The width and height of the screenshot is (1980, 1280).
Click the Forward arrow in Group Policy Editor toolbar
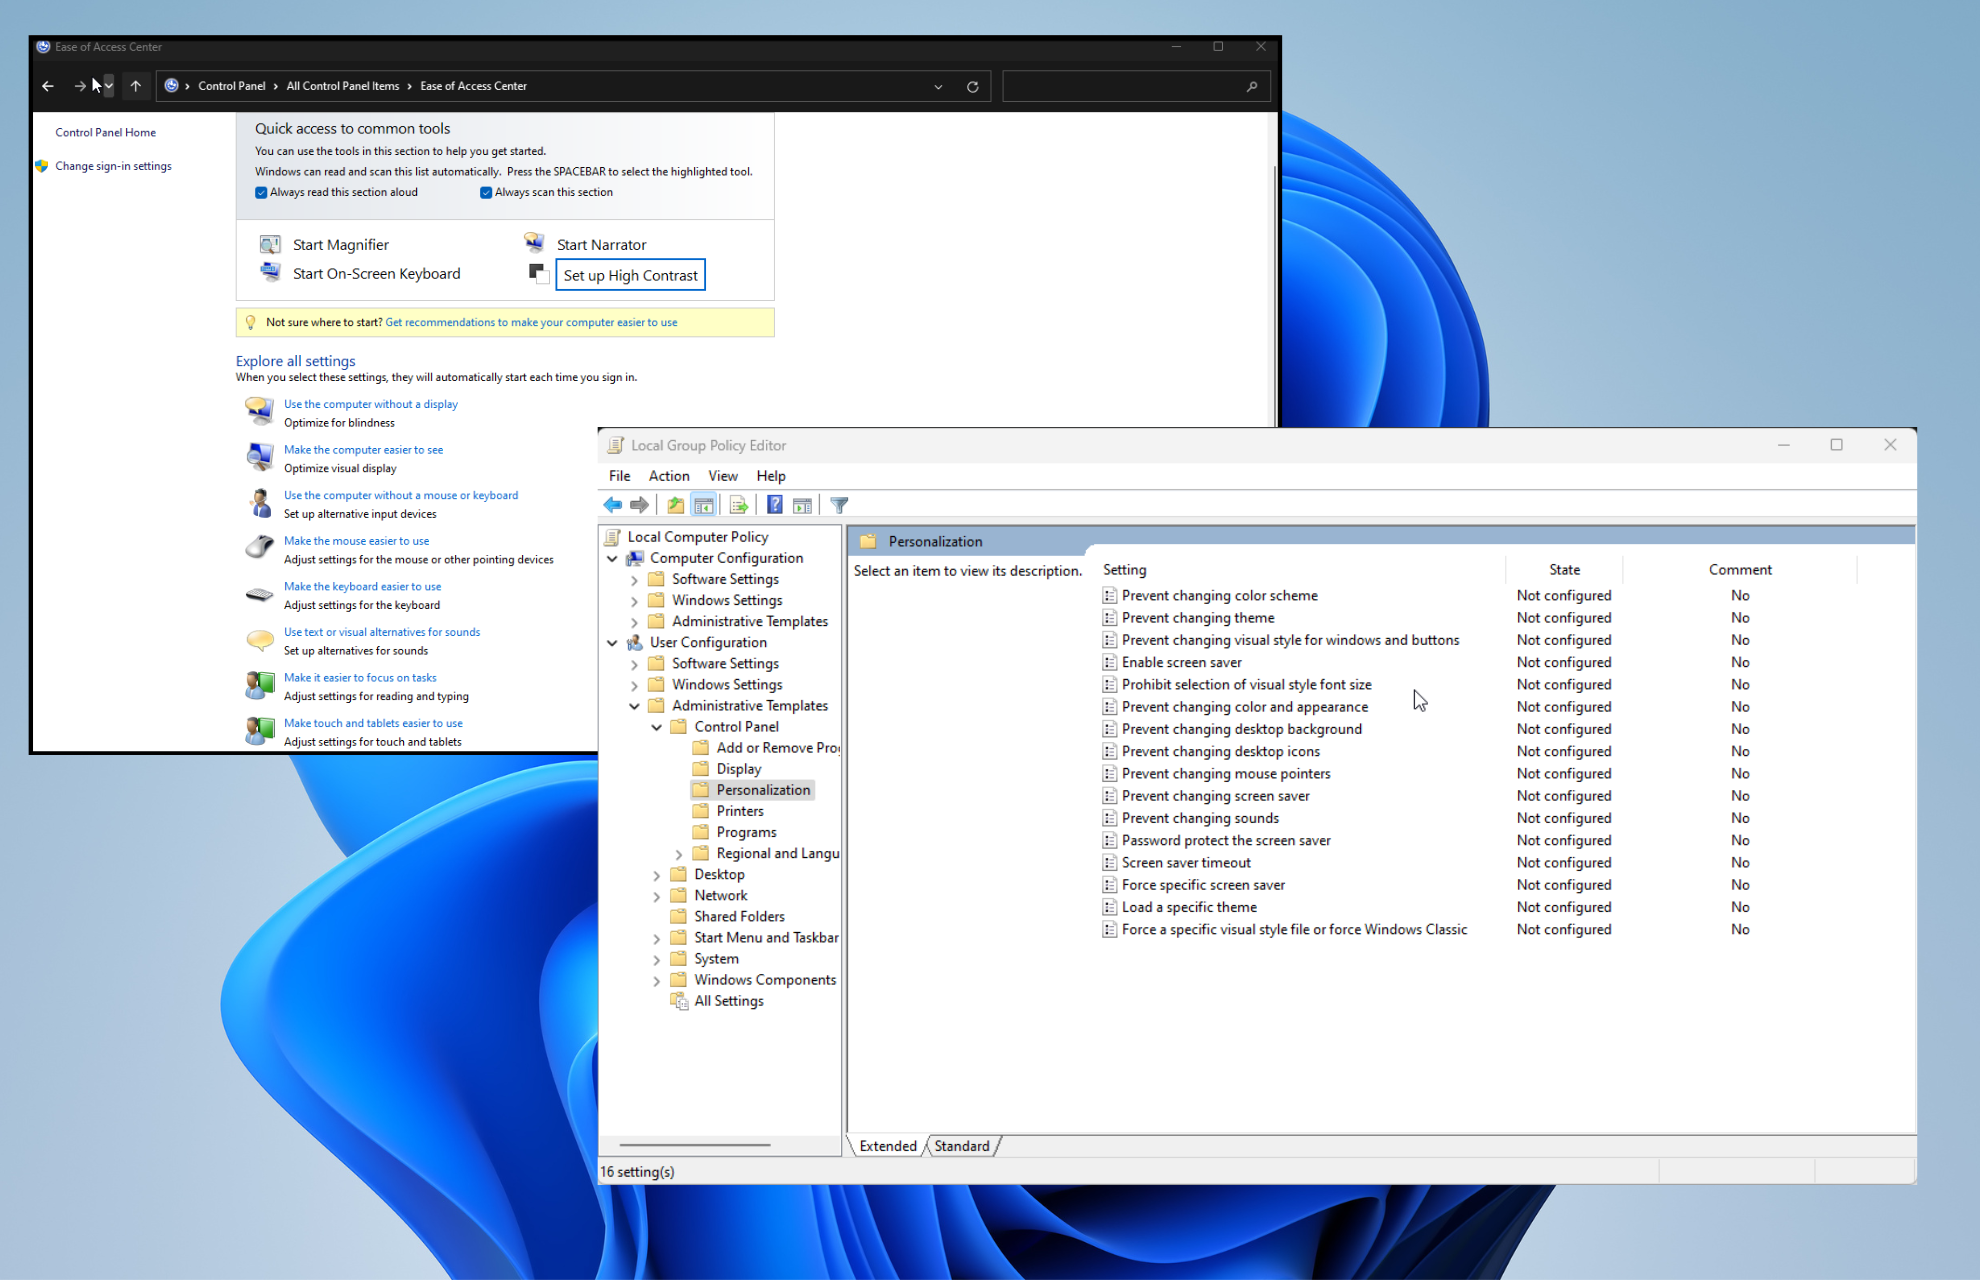[639, 505]
